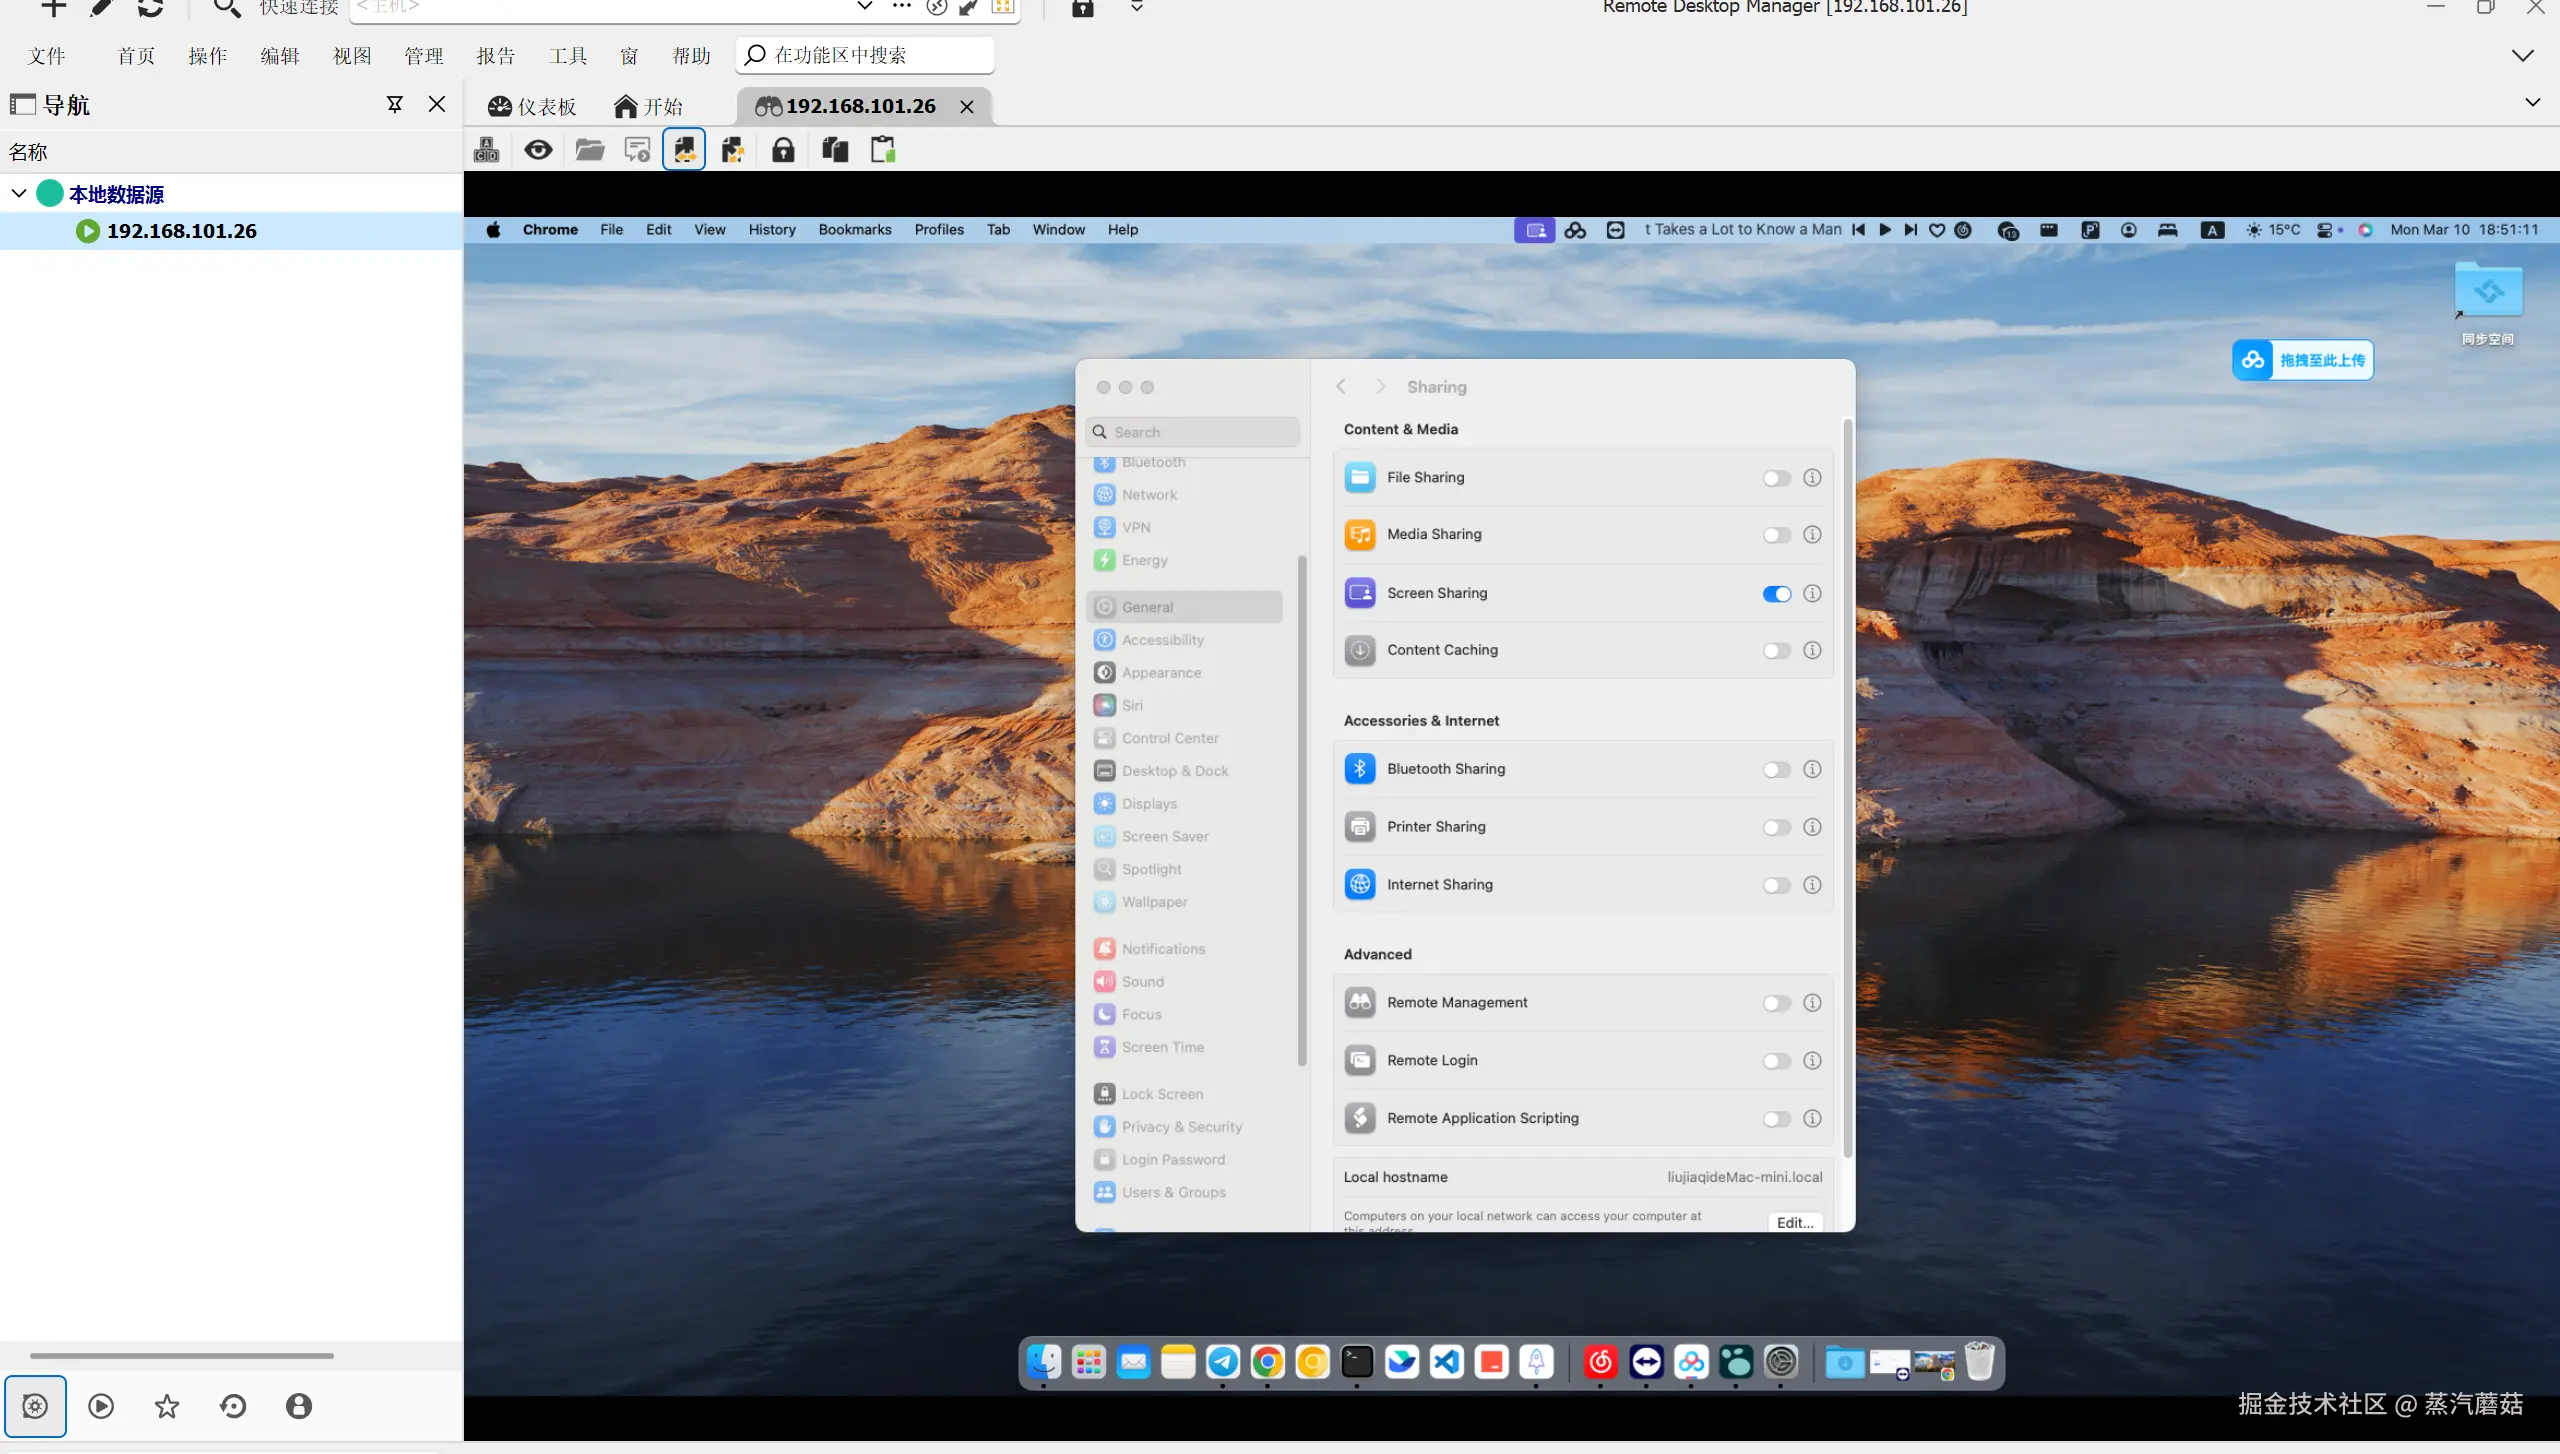Screen dimensions: 2560x1454
Task: Click the Ctrl-Alt-Del keyboard blocks icon
Action: tap(487, 150)
